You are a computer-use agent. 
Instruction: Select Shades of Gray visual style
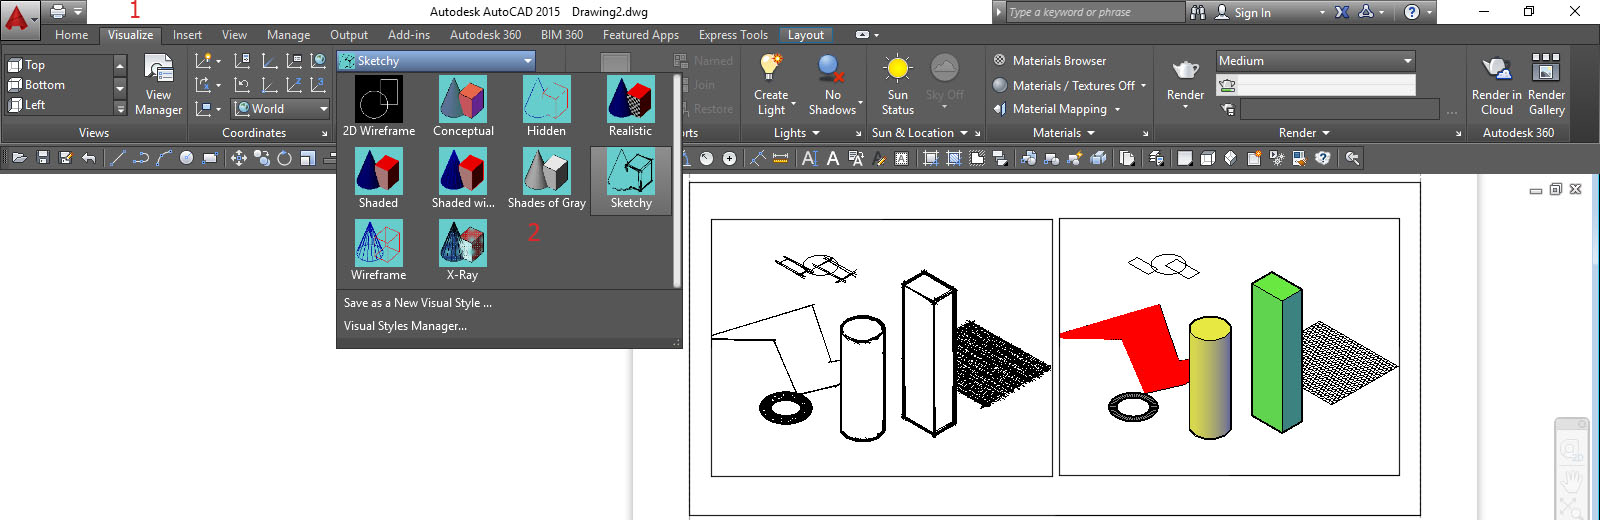pyautogui.click(x=546, y=178)
